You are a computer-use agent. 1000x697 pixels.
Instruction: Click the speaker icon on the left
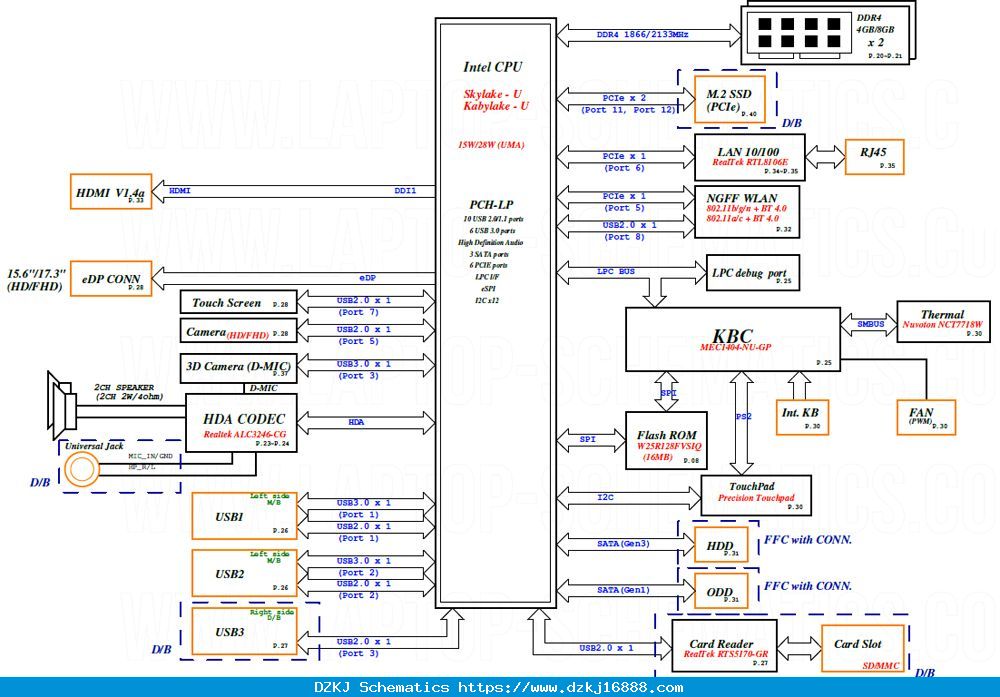coord(62,406)
